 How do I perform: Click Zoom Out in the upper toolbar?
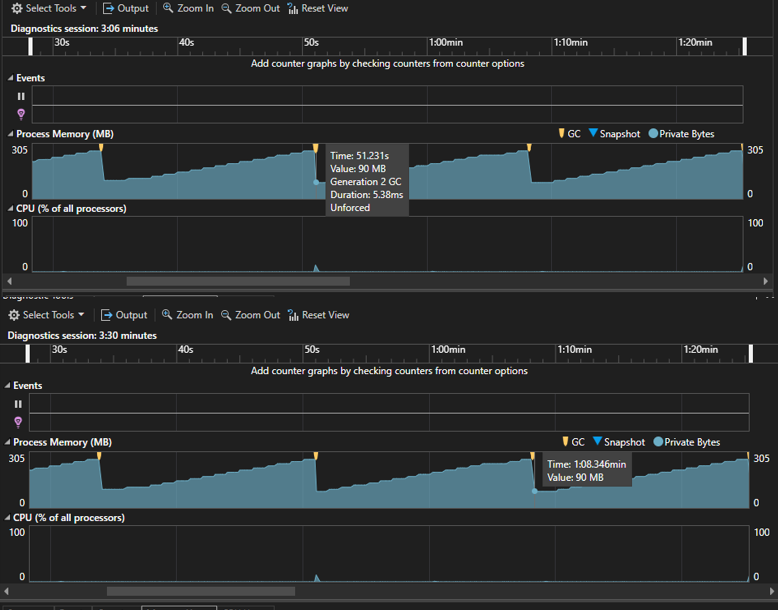(x=250, y=8)
